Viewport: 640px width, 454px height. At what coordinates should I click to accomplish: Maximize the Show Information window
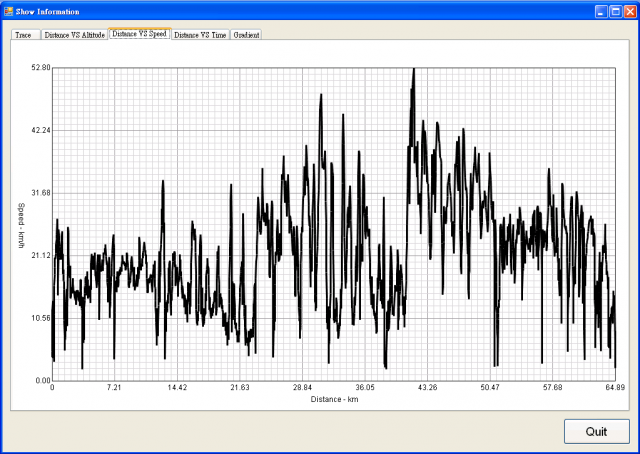616,11
